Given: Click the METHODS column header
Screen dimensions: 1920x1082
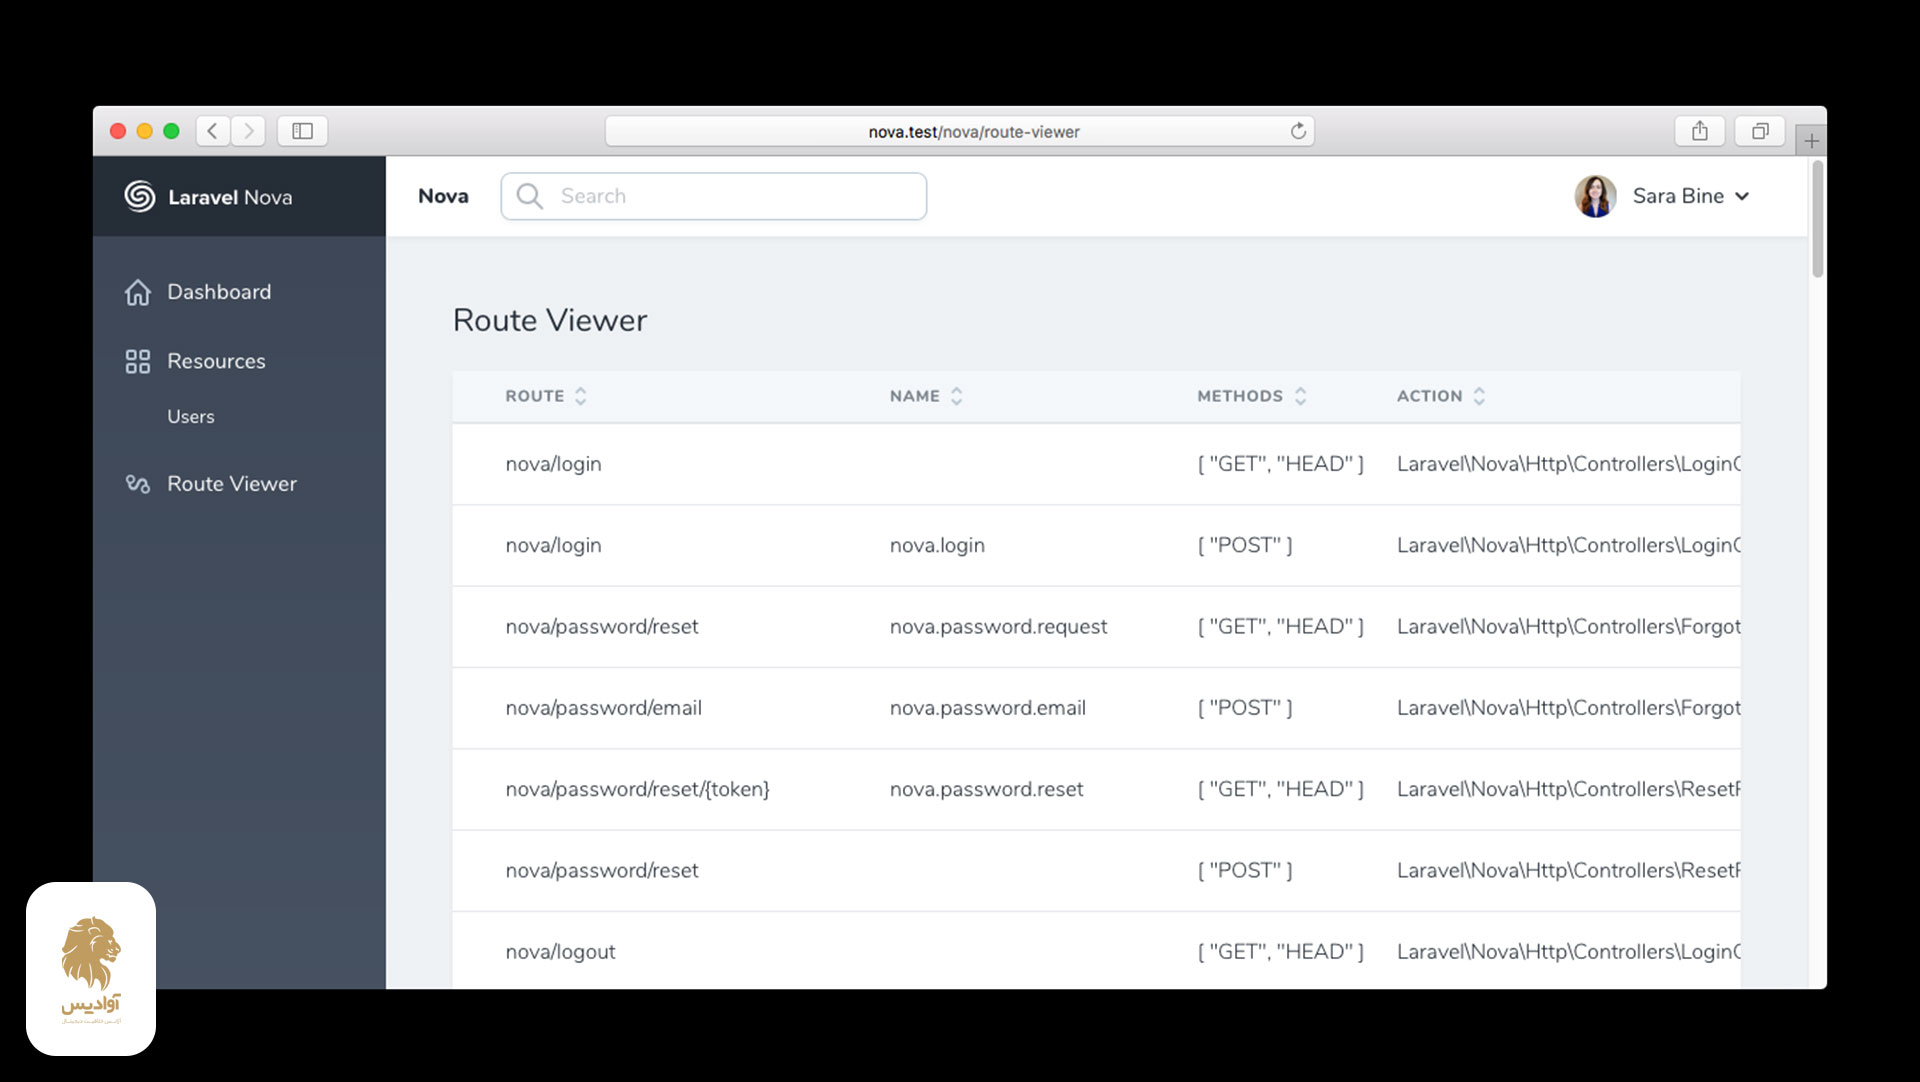Looking at the screenshot, I should (1240, 396).
